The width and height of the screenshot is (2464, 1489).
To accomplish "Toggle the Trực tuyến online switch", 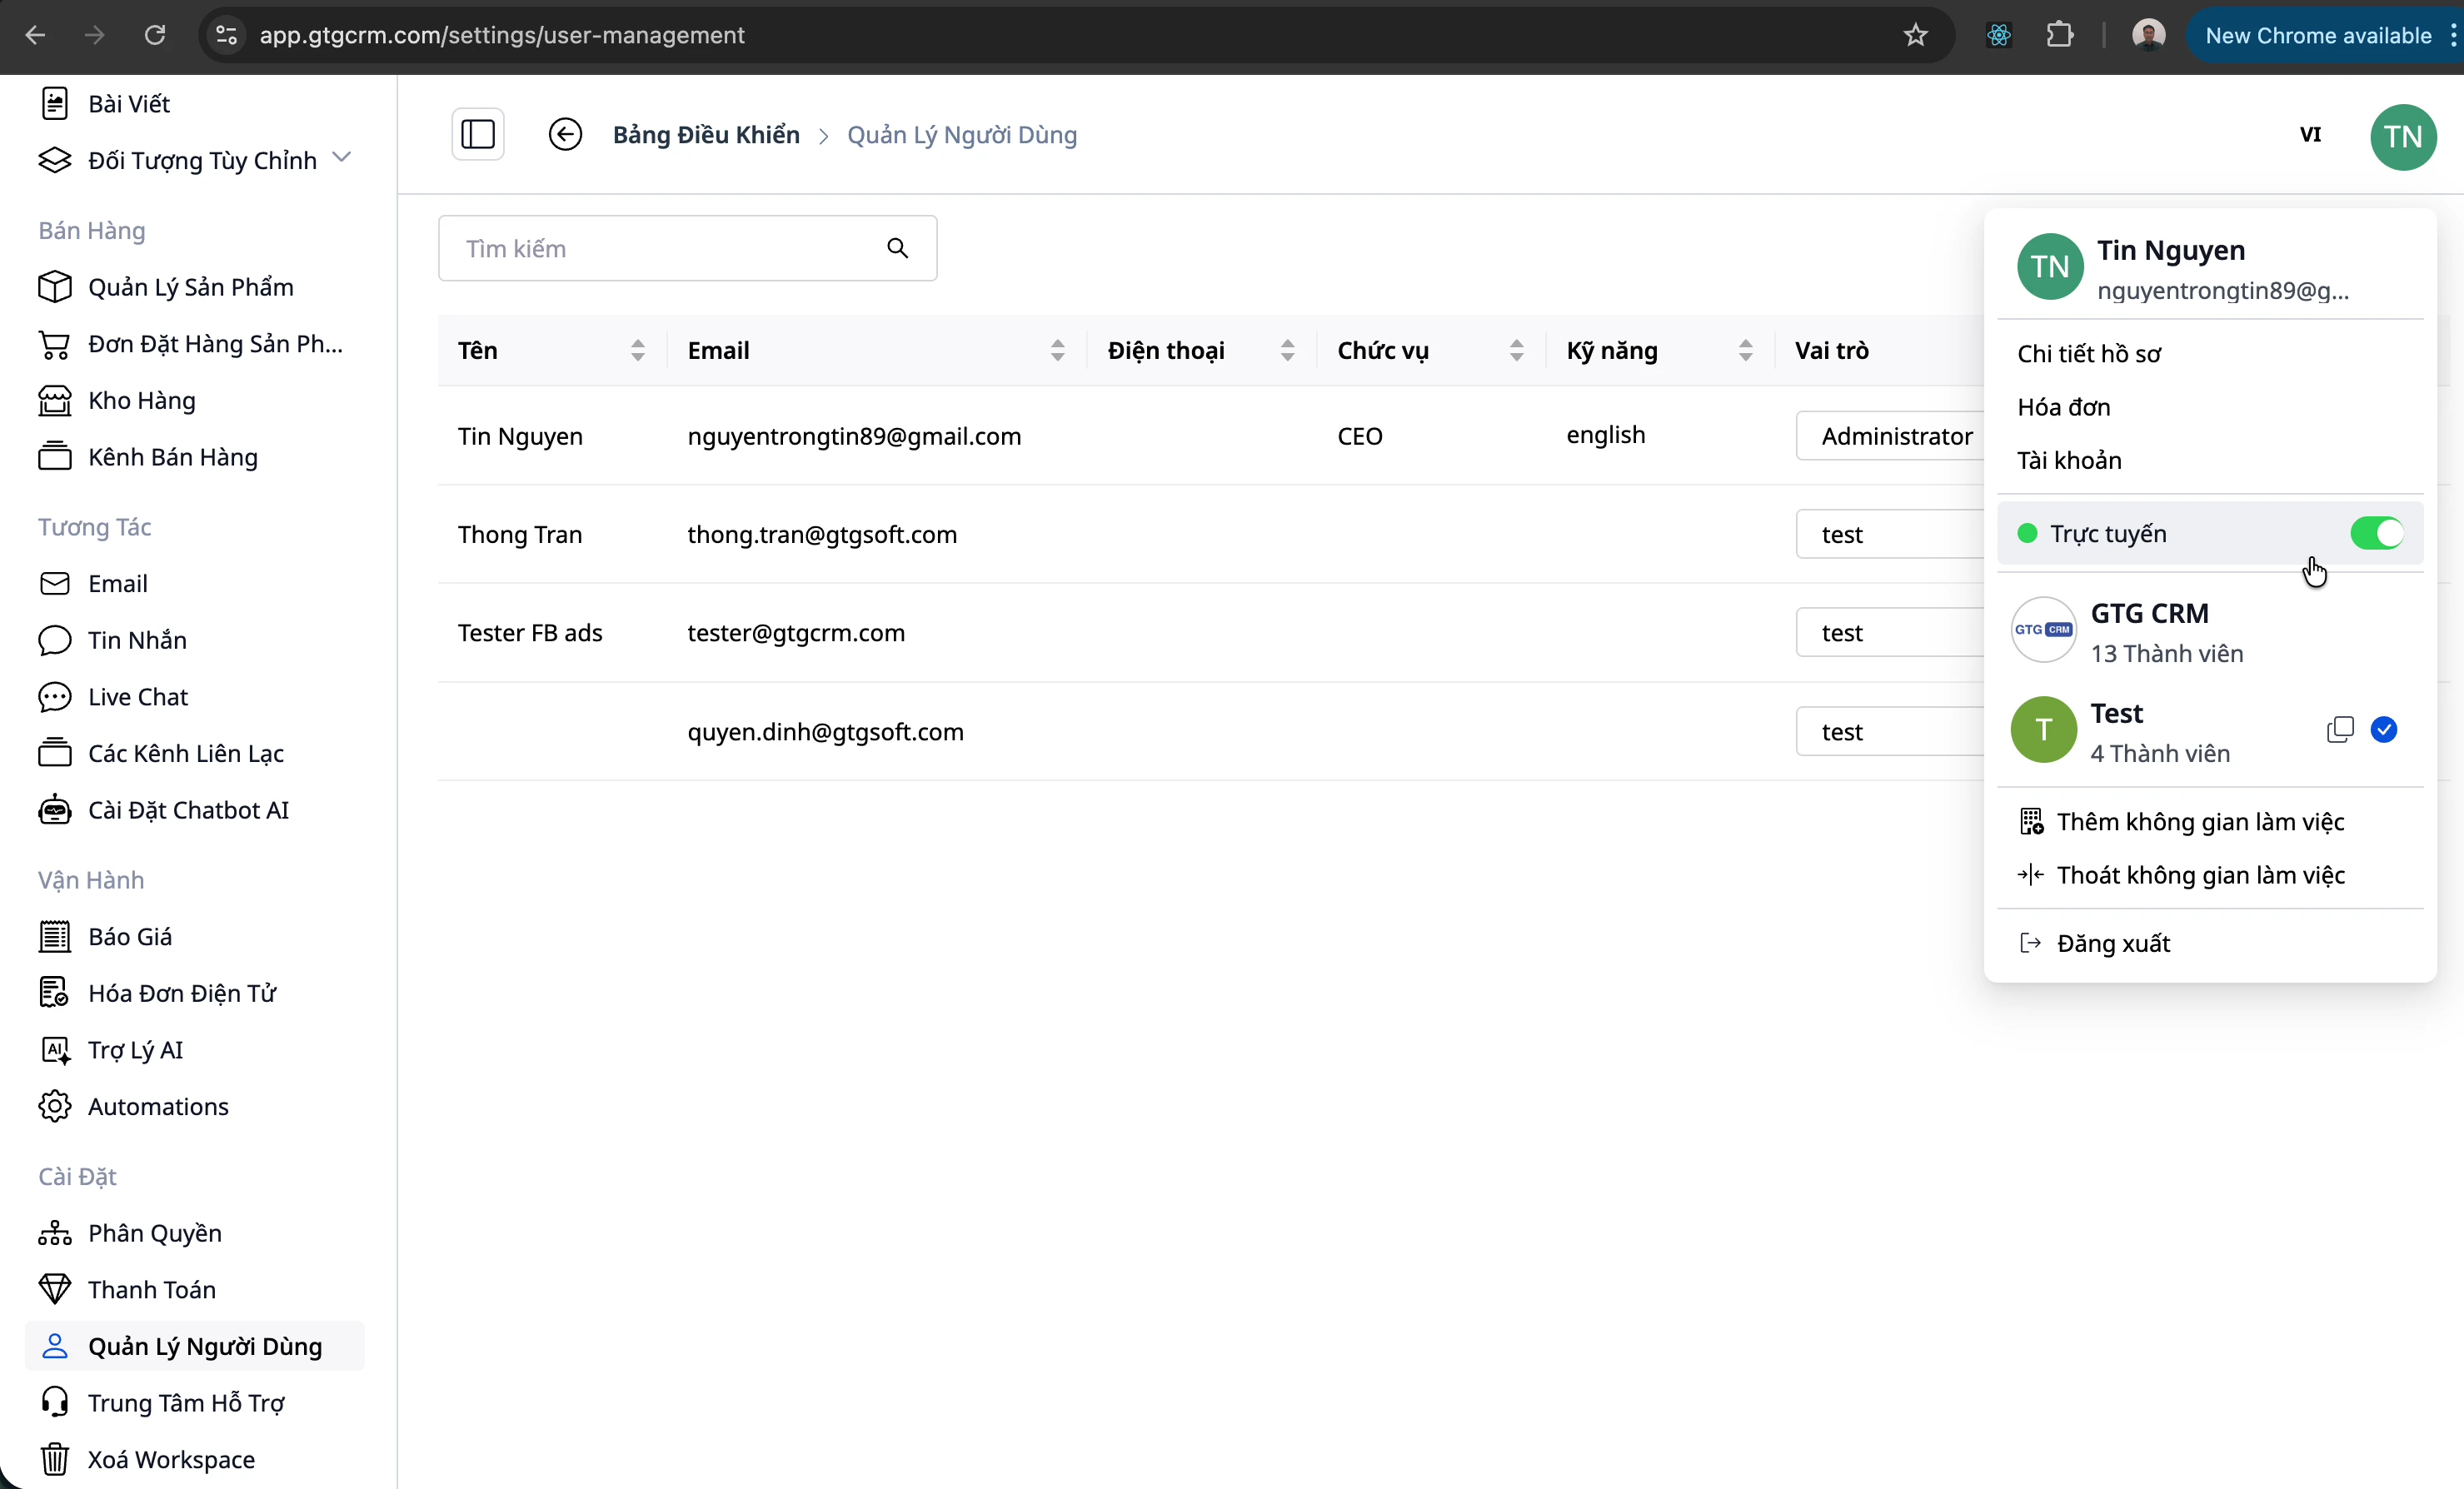I will click(x=2376, y=533).
